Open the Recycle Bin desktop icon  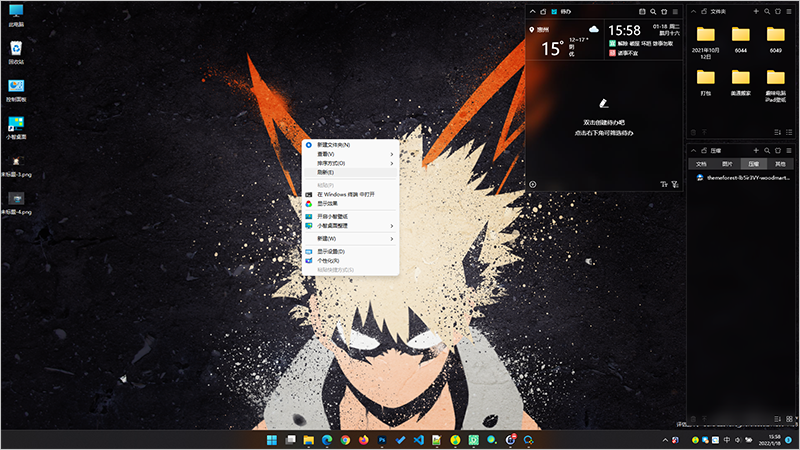coord(16,52)
